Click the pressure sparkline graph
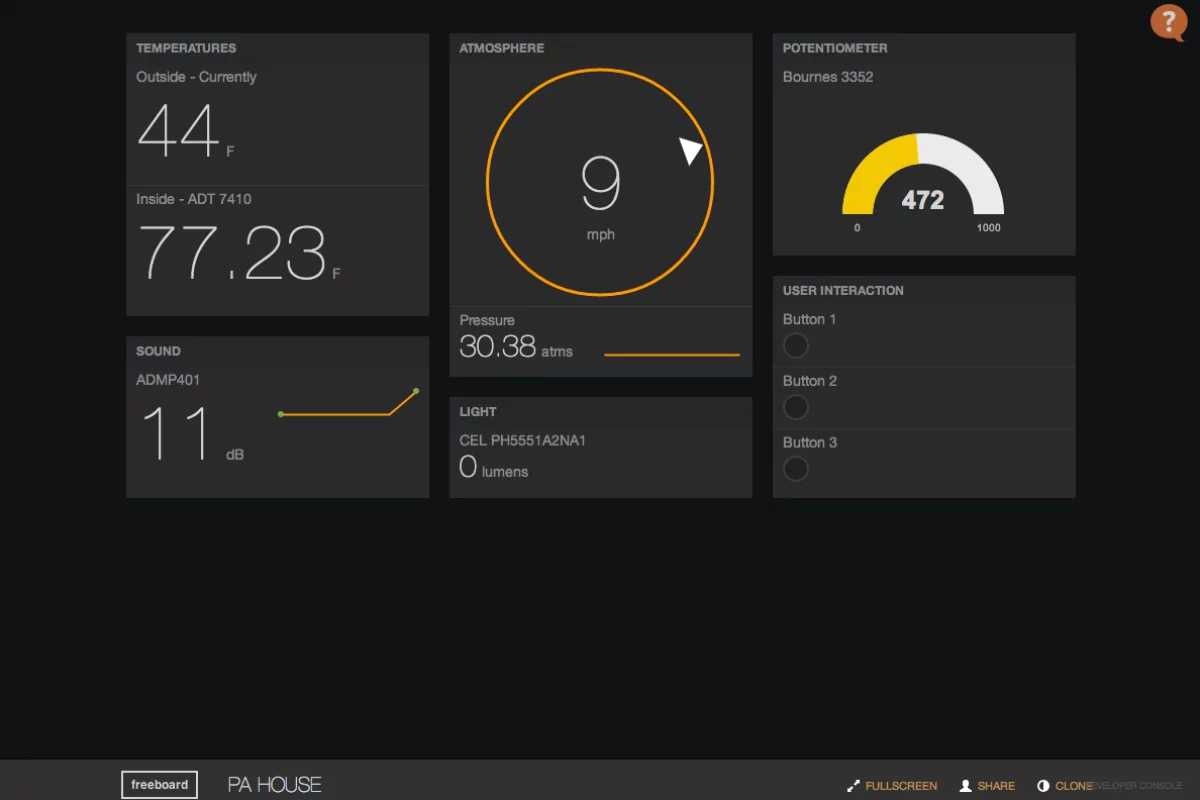This screenshot has width=1200, height=800. point(672,355)
